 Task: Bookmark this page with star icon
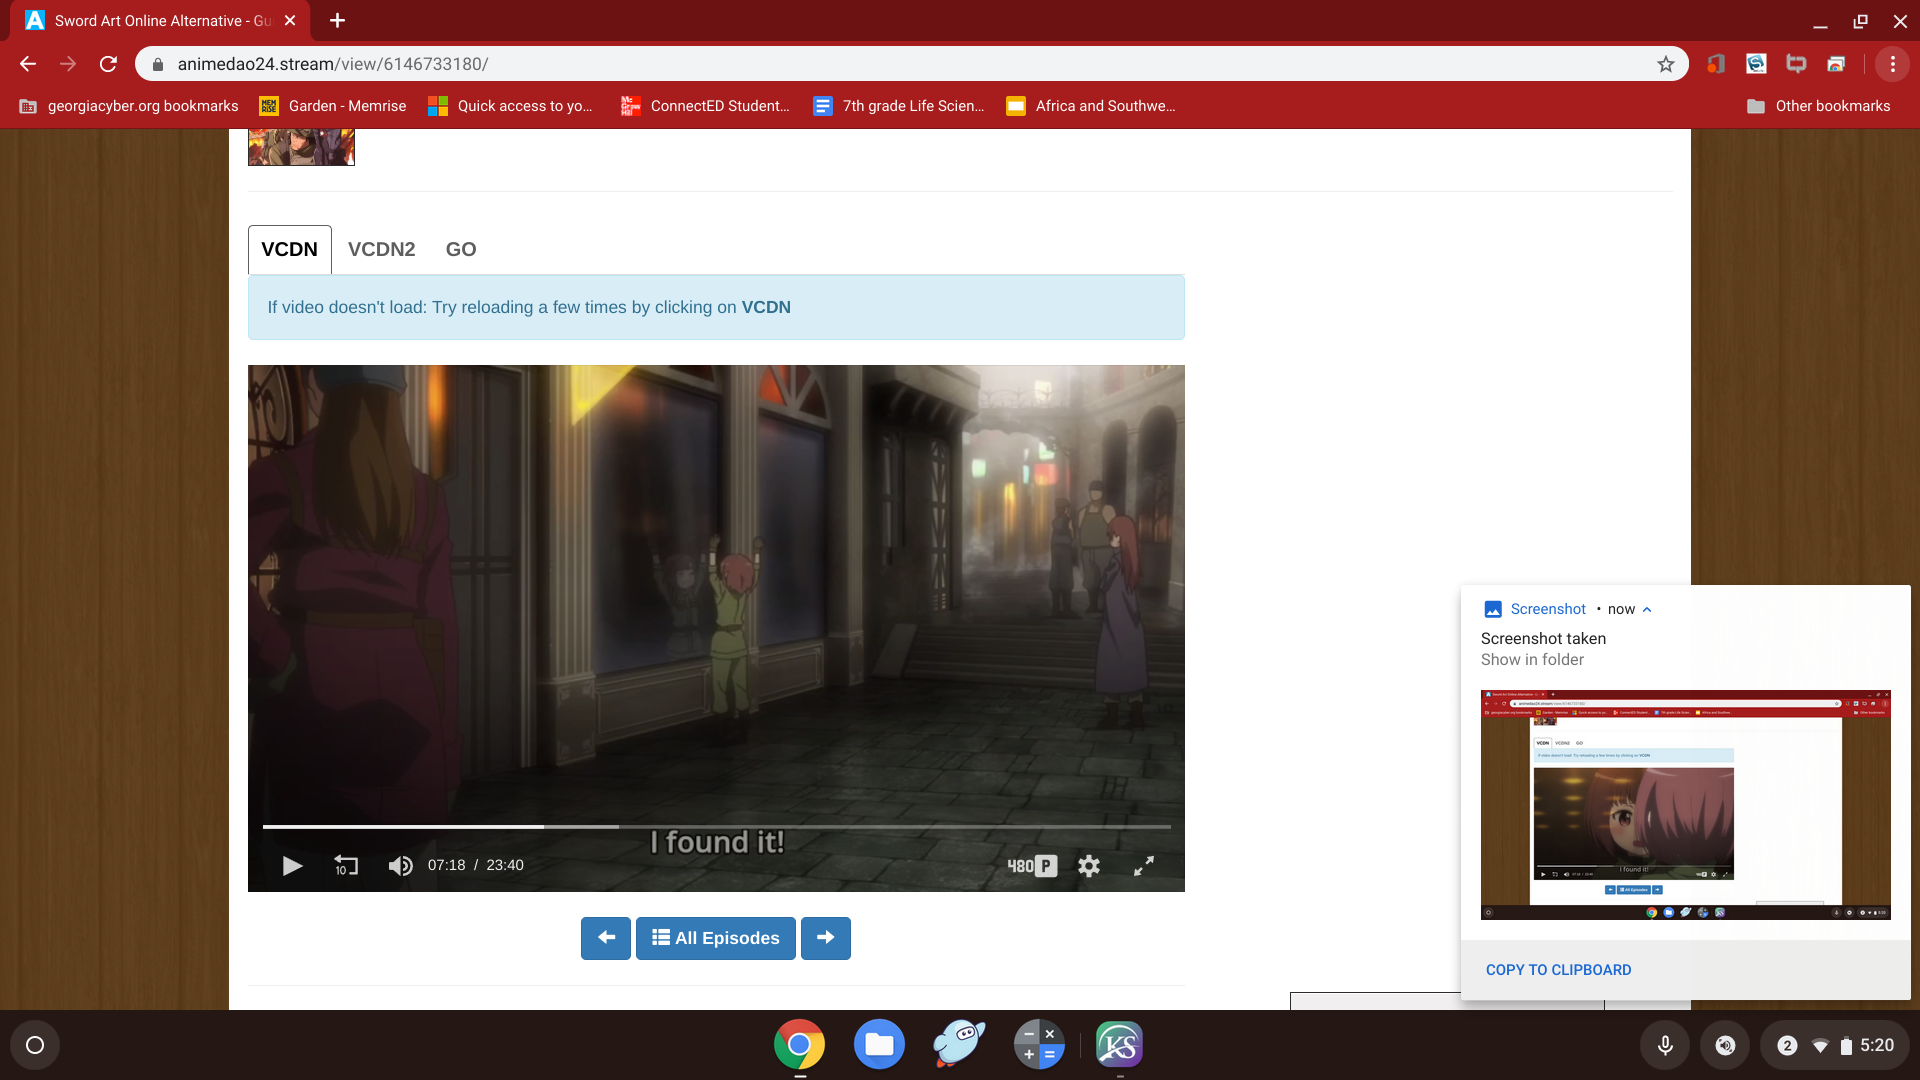coord(1666,64)
